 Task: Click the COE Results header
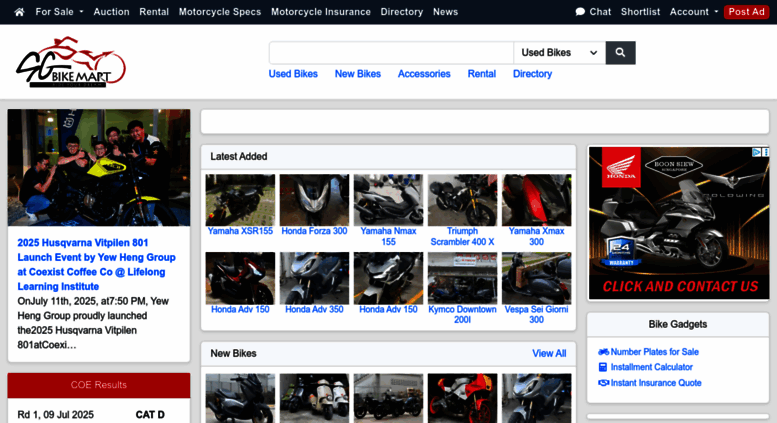coord(99,385)
